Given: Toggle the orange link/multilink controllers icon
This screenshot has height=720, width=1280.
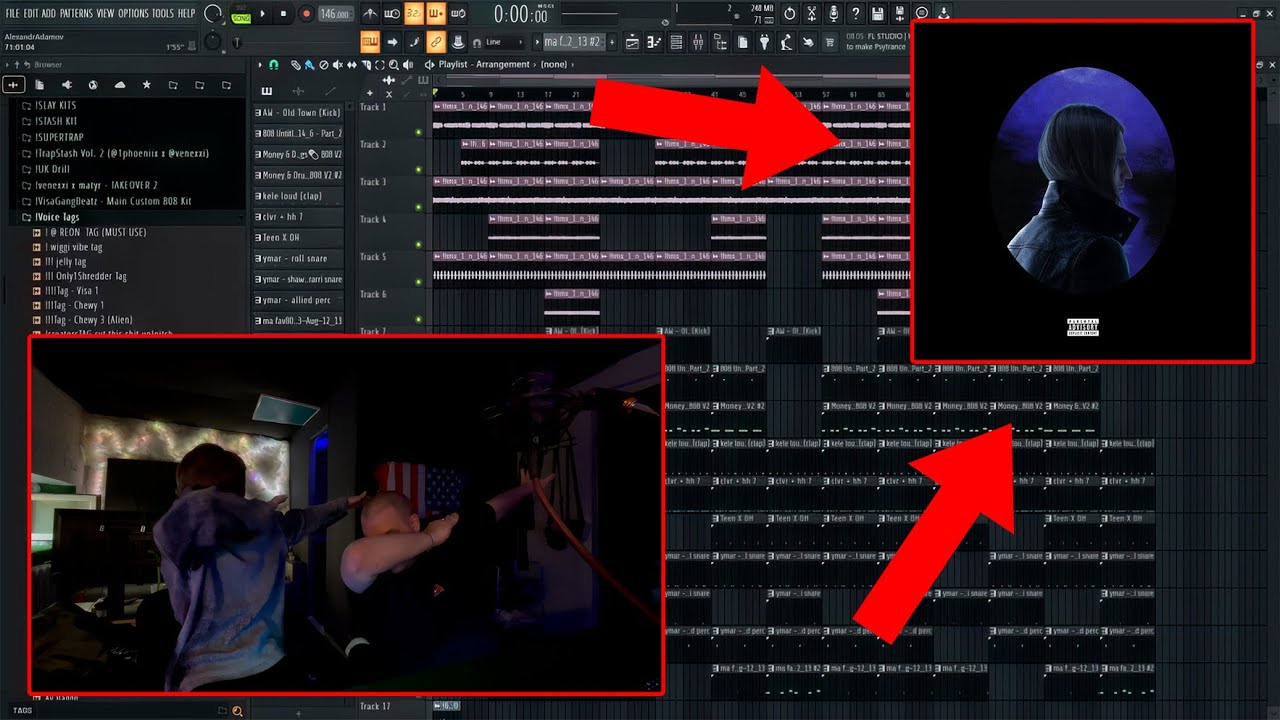Looking at the screenshot, I should click(x=436, y=42).
